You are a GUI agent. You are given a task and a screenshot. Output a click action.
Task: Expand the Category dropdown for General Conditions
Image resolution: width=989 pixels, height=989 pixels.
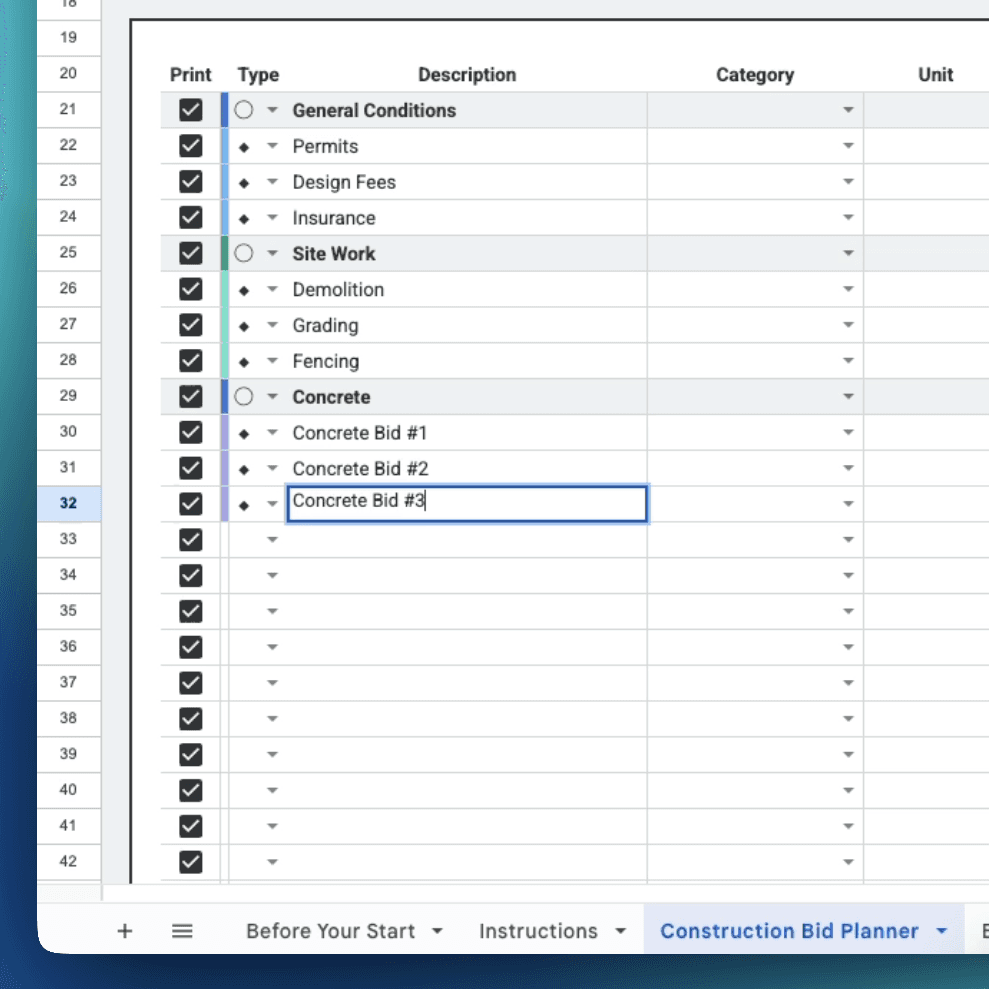click(x=847, y=110)
